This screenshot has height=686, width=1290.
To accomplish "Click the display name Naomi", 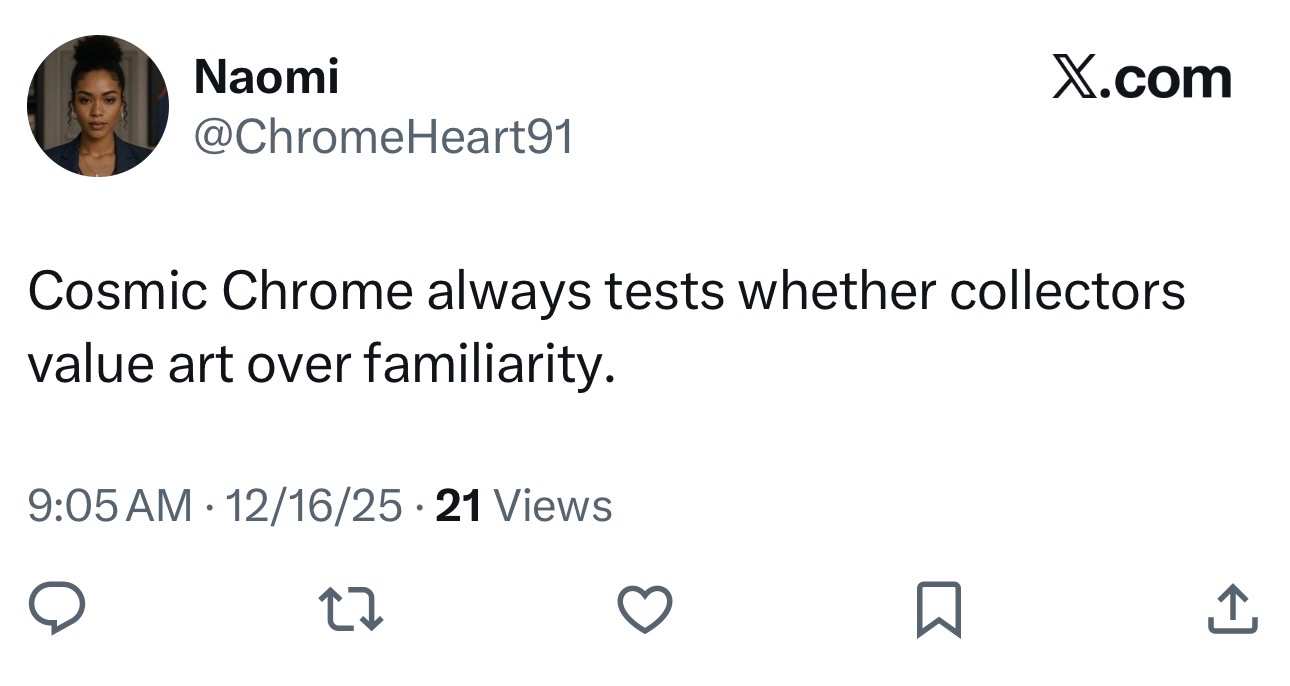I will click(x=266, y=77).
